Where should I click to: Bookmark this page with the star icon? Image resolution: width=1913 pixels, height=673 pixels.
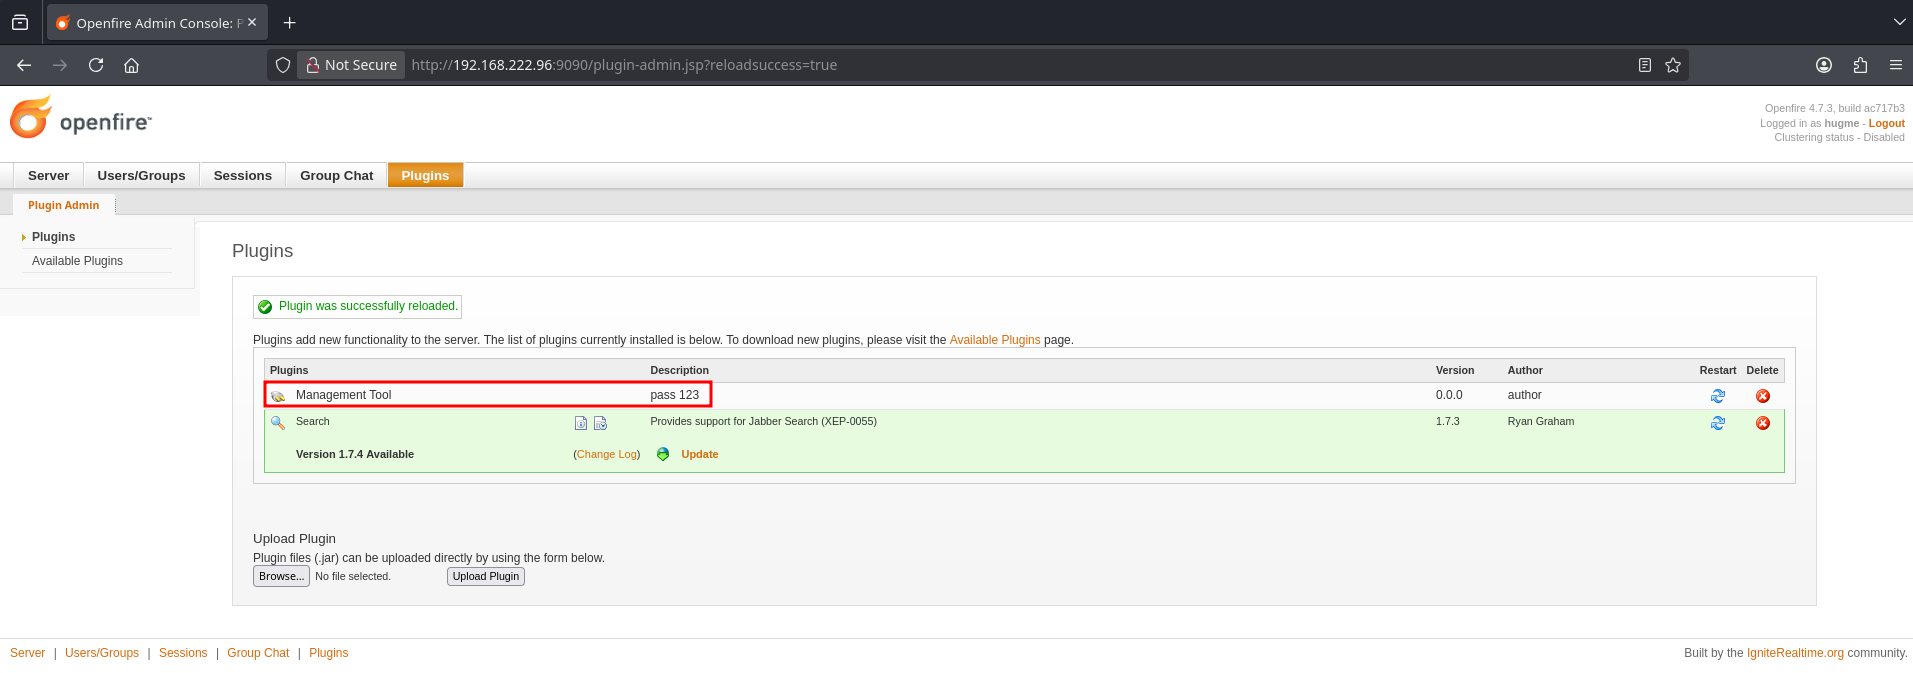pyautogui.click(x=1672, y=65)
